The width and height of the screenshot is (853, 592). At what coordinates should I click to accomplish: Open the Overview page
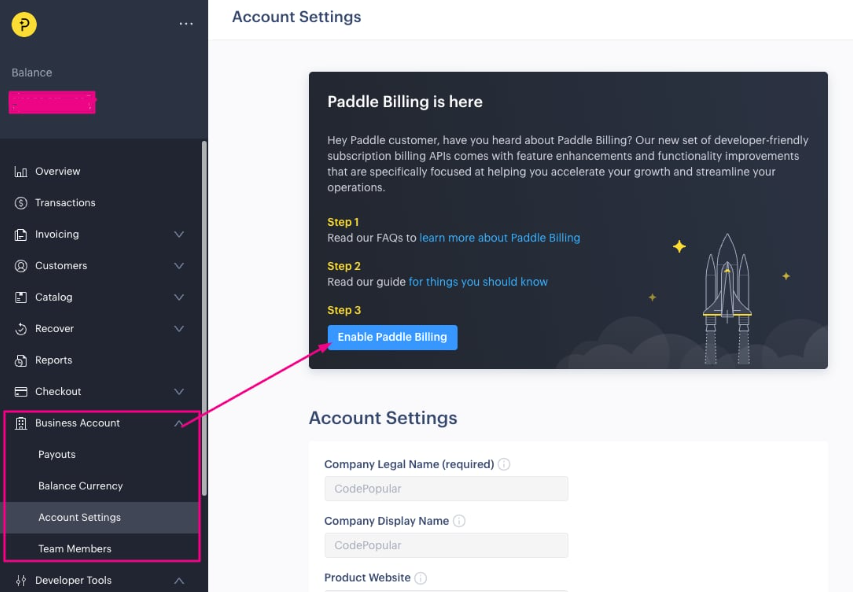58,171
